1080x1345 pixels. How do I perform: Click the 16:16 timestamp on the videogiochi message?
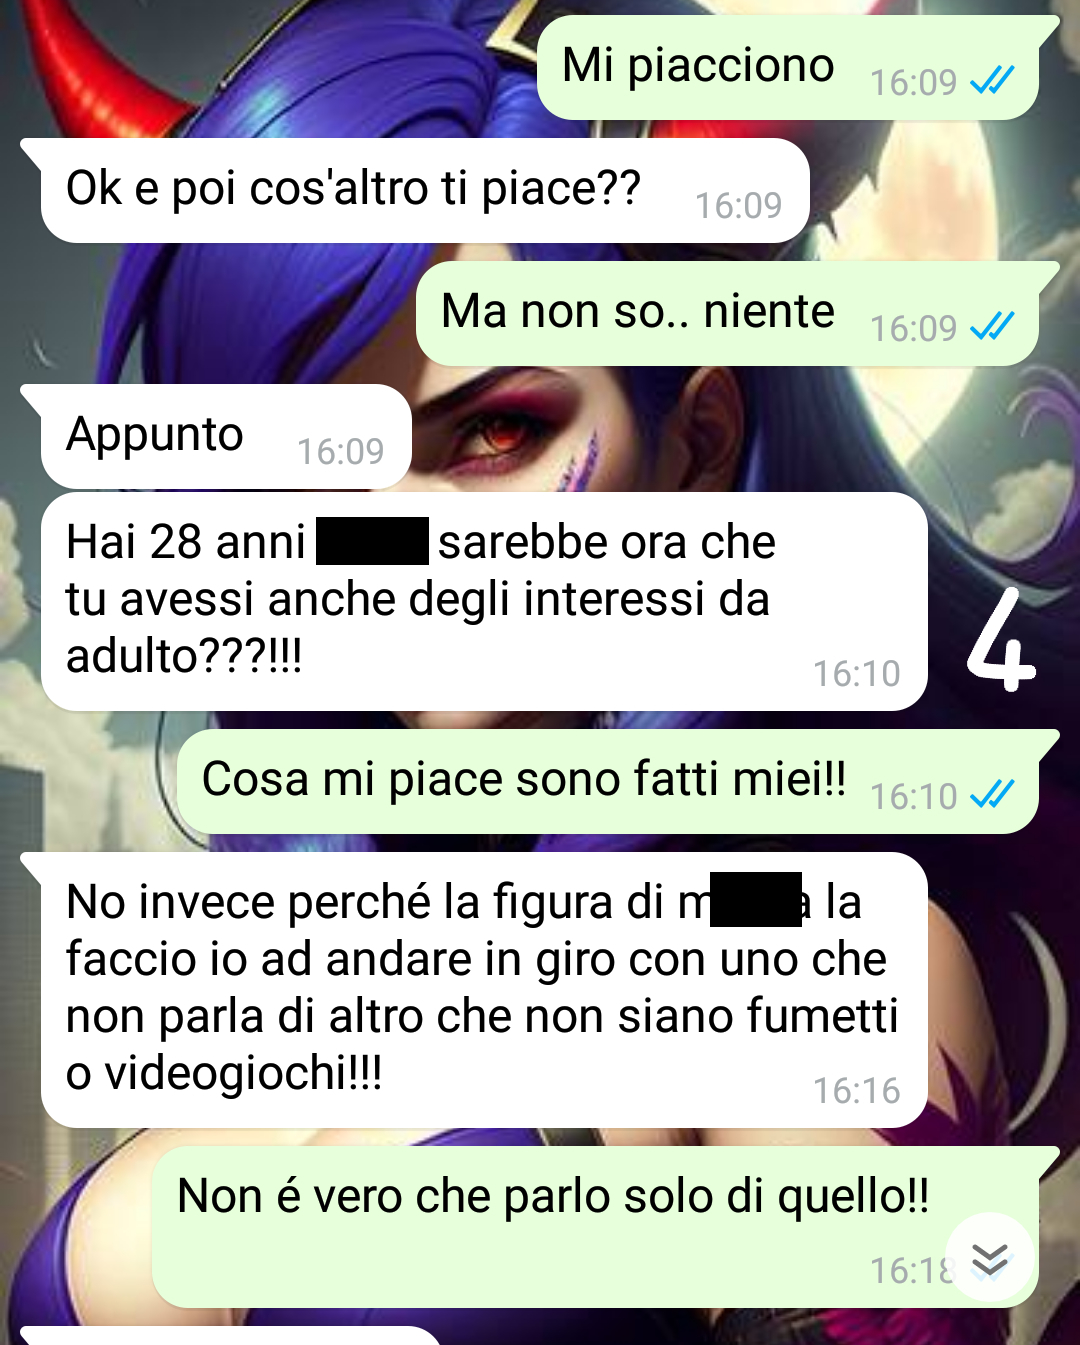pos(857,1090)
